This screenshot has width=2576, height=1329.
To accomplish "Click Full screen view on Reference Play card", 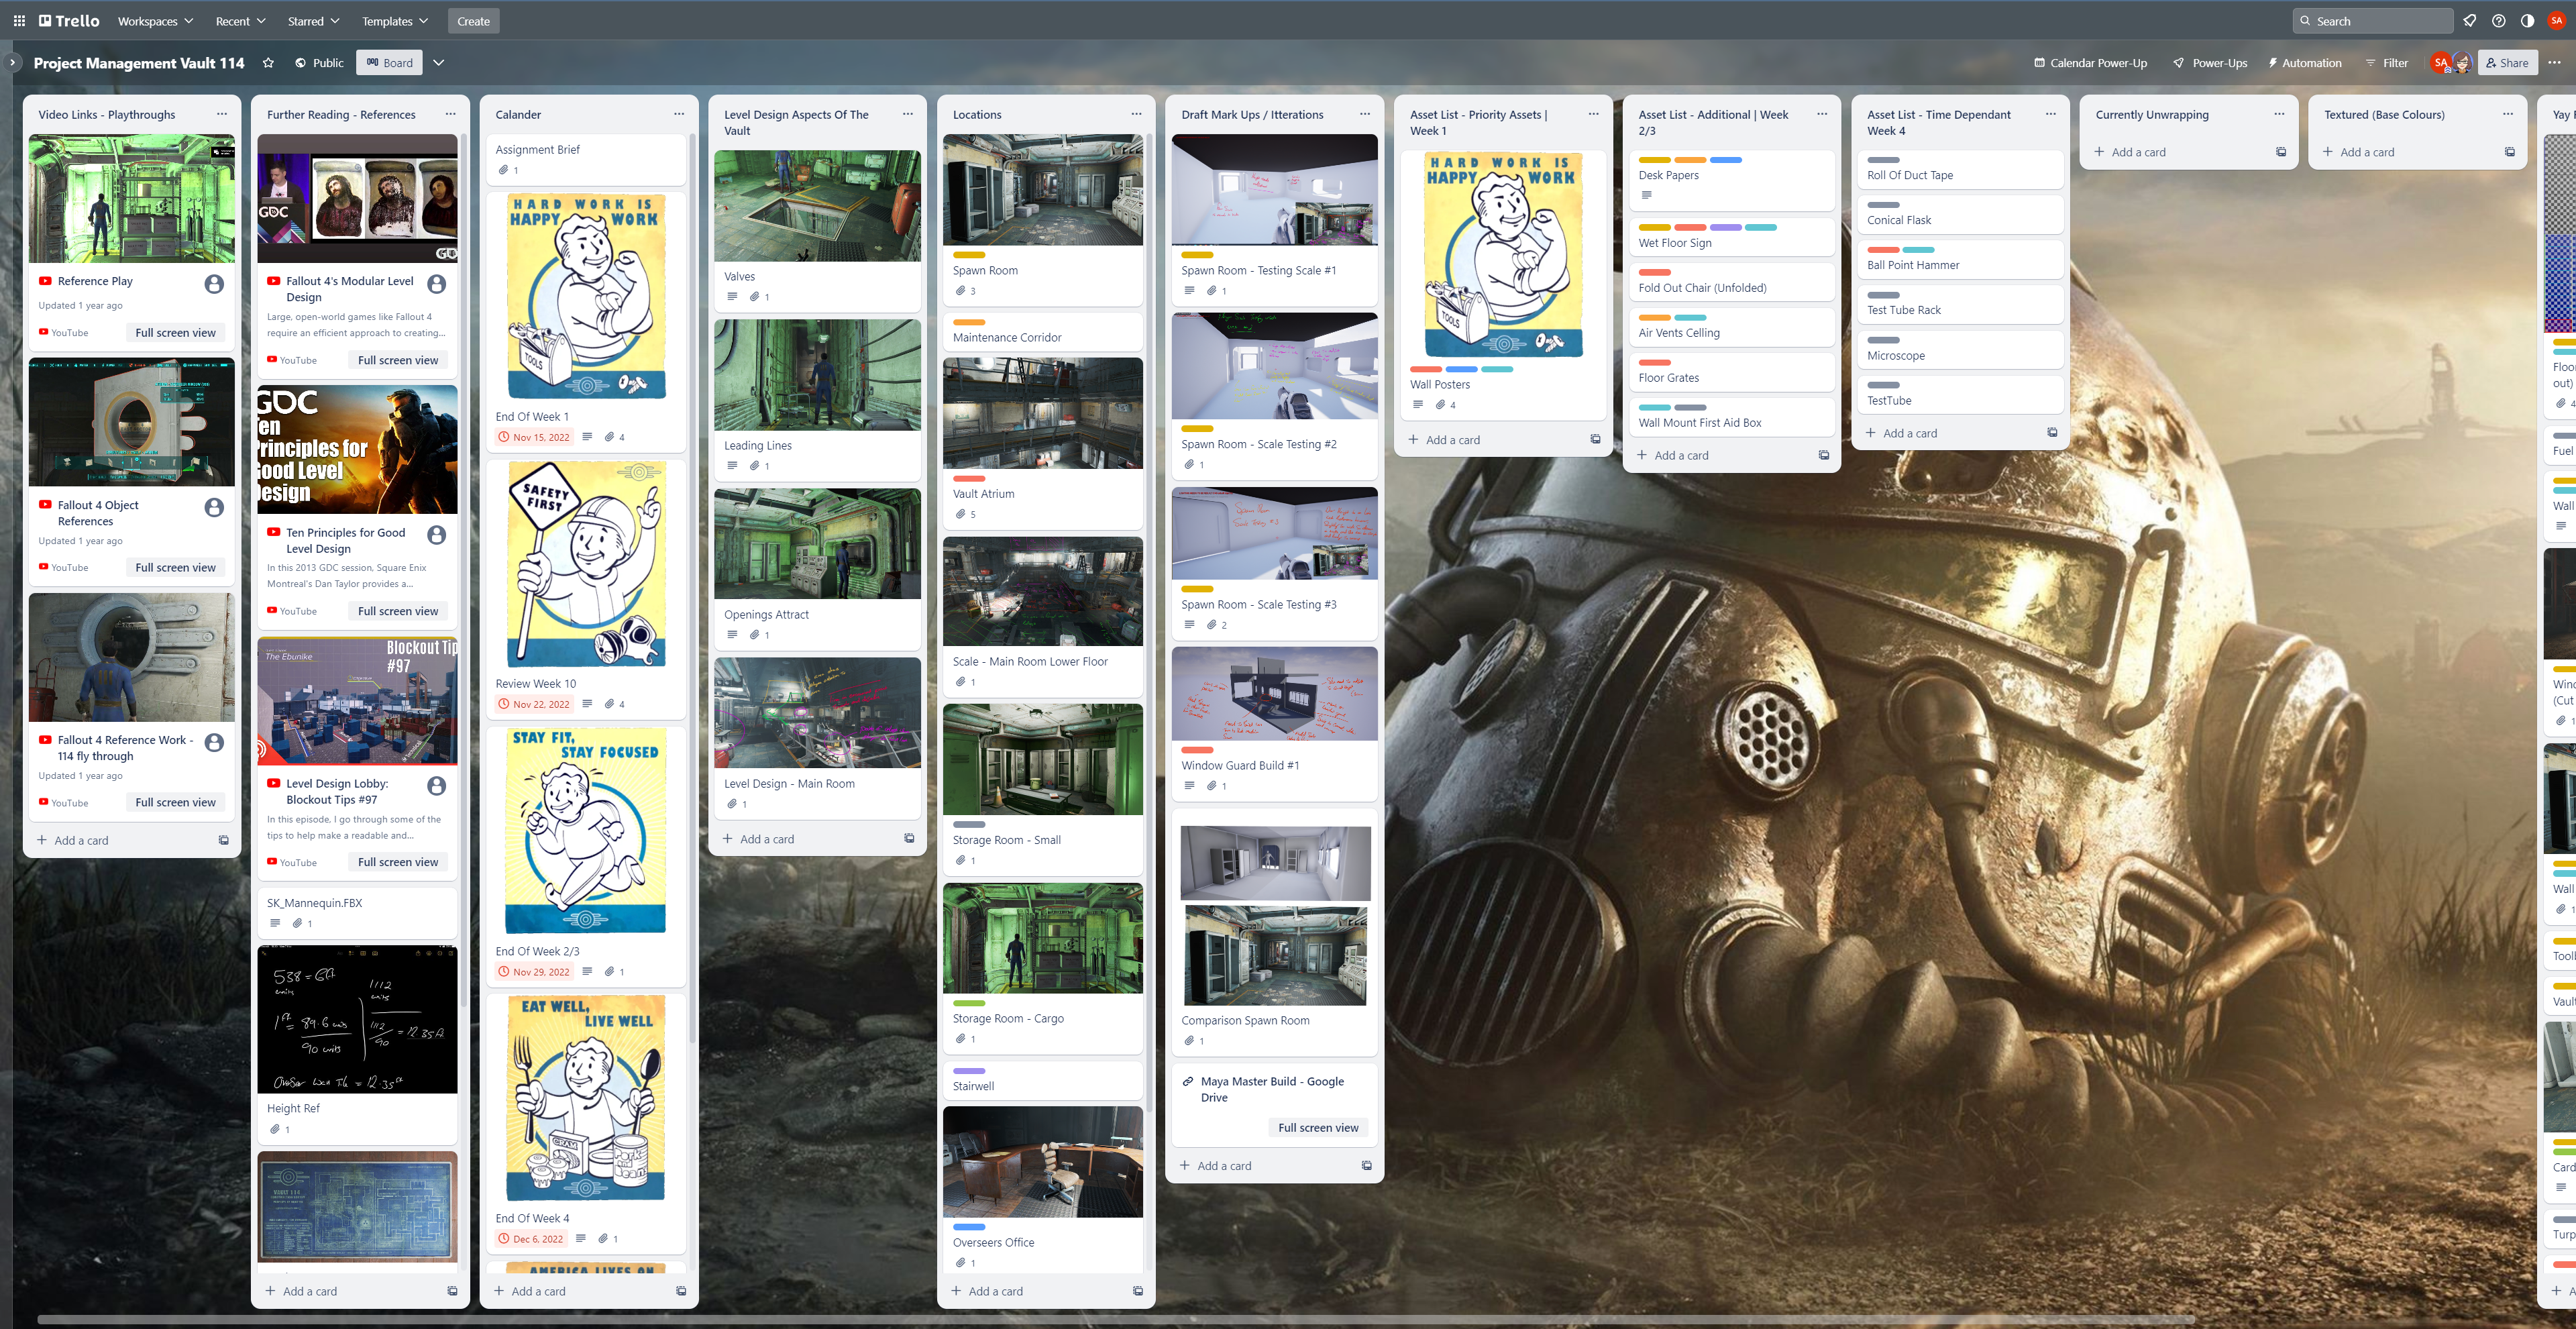I will pyautogui.click(x=175, y=333).
